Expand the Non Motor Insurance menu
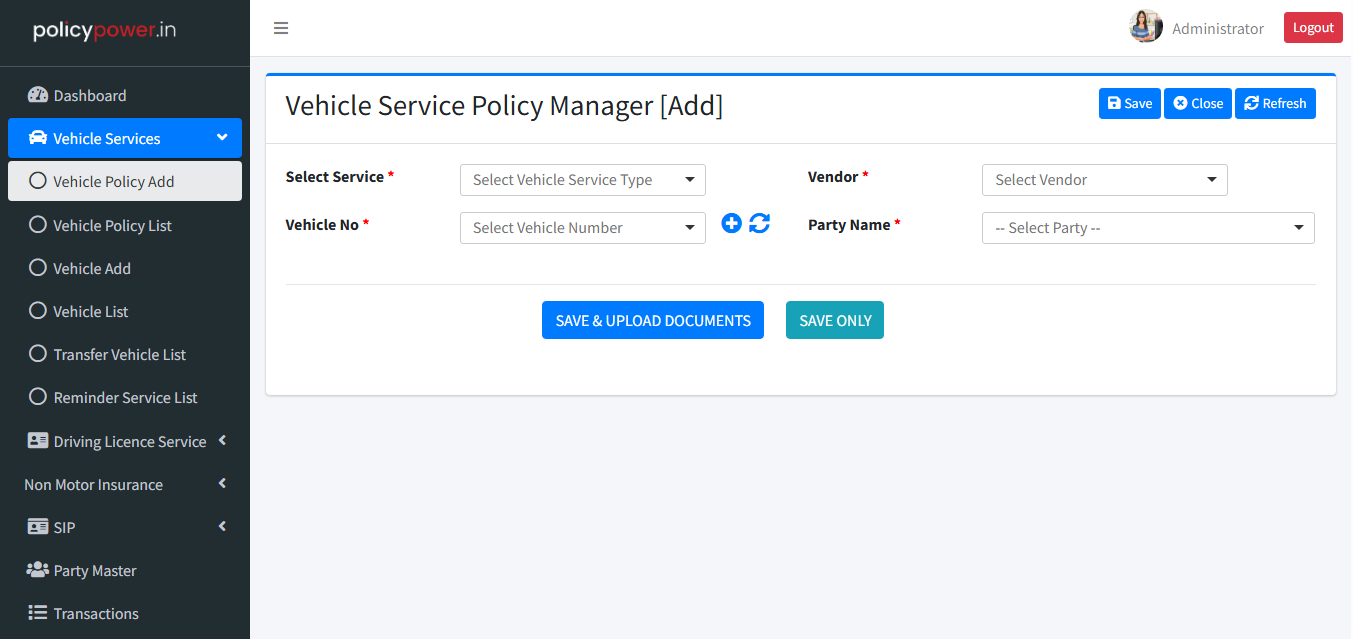Screen dimensions: 1353x639 point(124,485)
